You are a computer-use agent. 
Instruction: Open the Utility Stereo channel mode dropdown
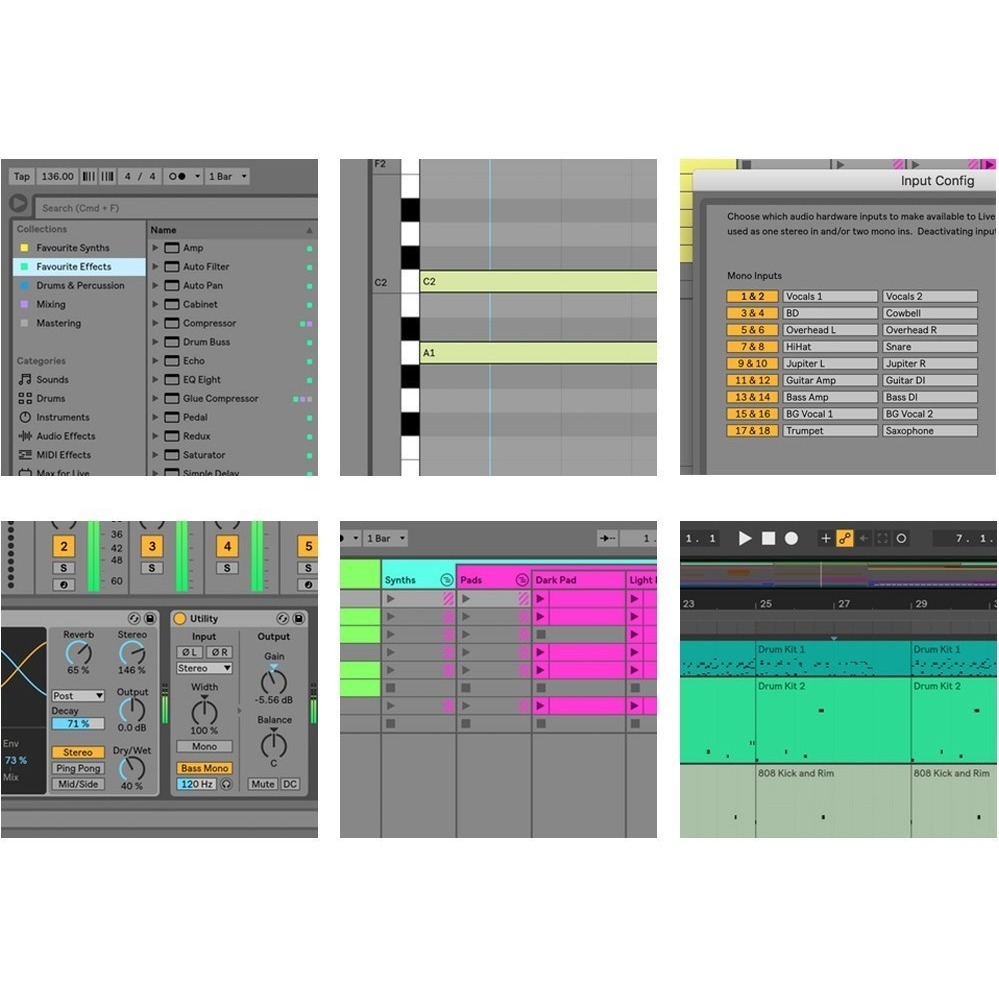(204, 668)
